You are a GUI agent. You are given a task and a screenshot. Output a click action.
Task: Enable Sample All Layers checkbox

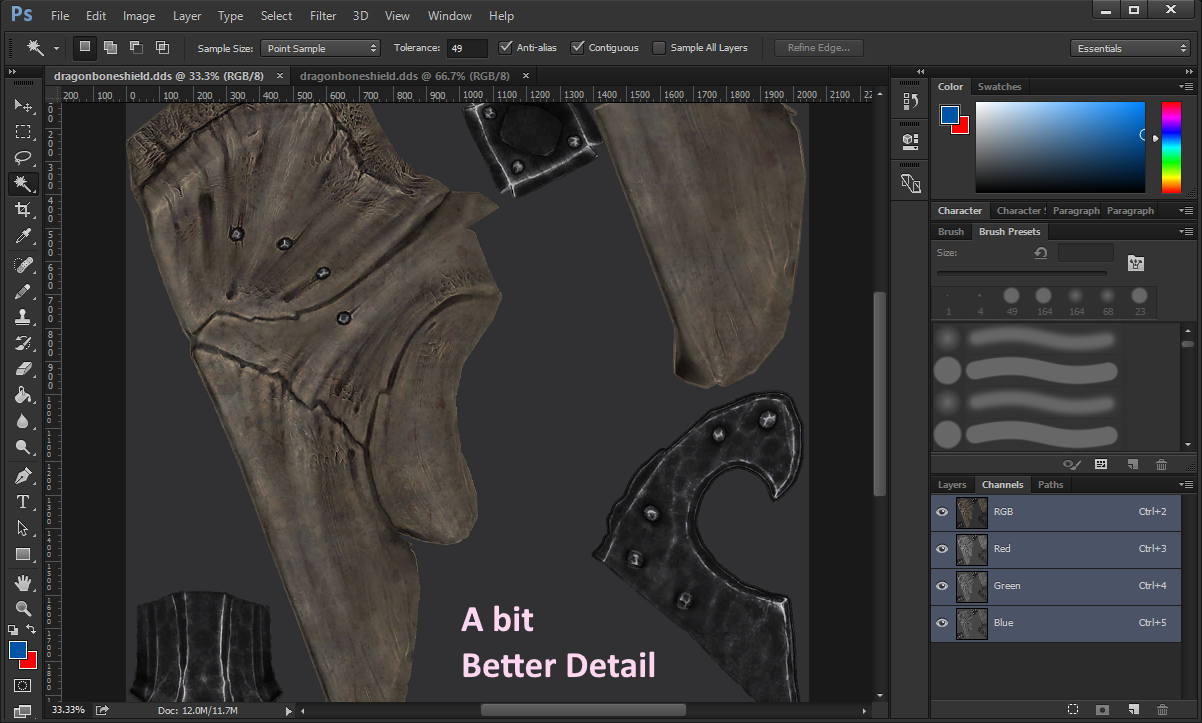click(x=659, y=47)
